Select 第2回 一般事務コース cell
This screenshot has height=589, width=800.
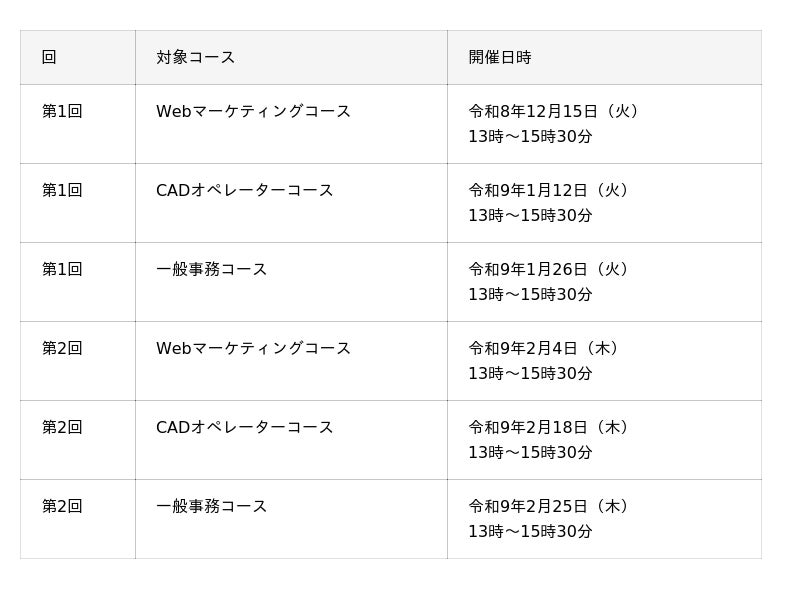pyautogui.click(x=291, y=519)
